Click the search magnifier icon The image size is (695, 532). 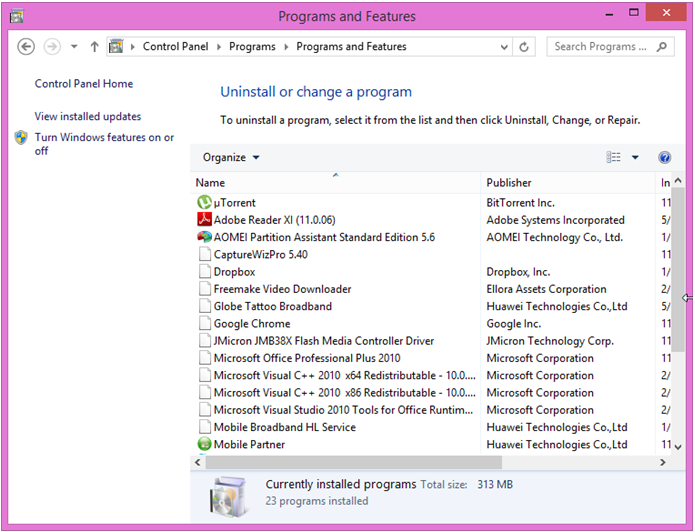662,47
